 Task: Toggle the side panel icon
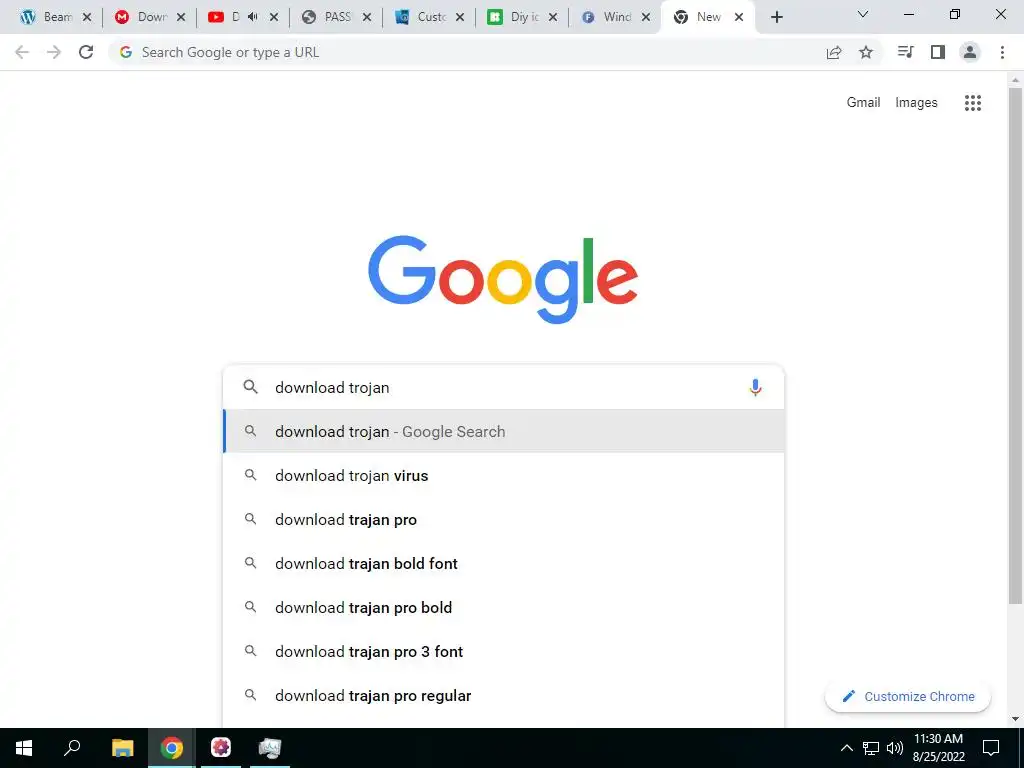pos(938,52)
